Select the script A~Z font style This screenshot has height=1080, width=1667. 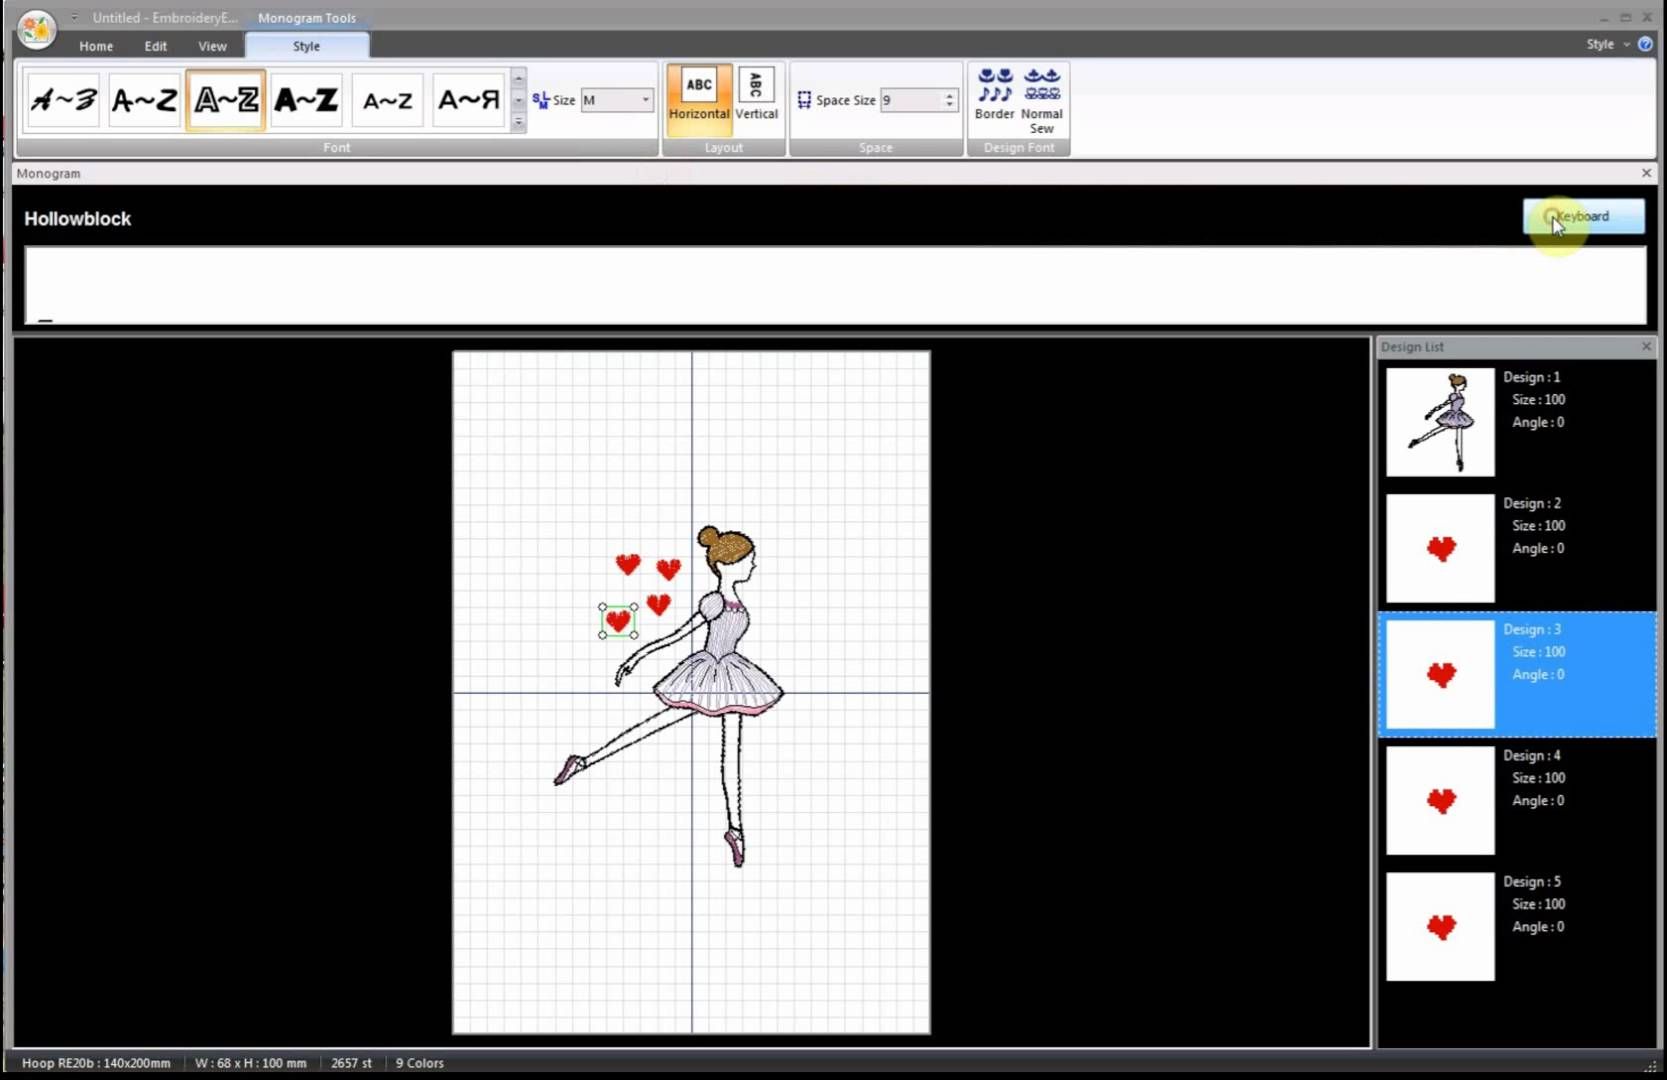click(64, 100)
